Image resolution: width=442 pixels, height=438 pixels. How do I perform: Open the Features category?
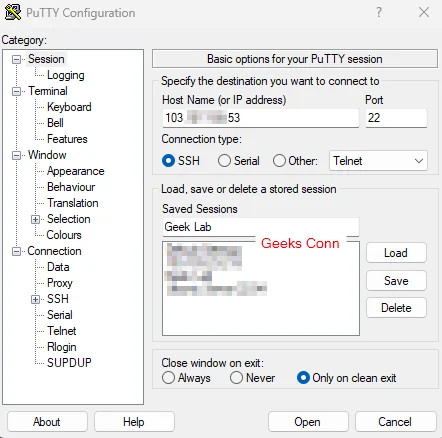67,139
